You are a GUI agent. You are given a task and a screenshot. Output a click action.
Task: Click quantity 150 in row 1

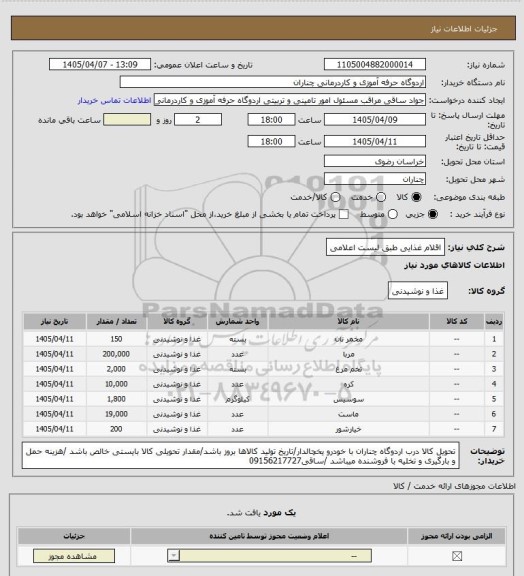click(x=116, y=339)
